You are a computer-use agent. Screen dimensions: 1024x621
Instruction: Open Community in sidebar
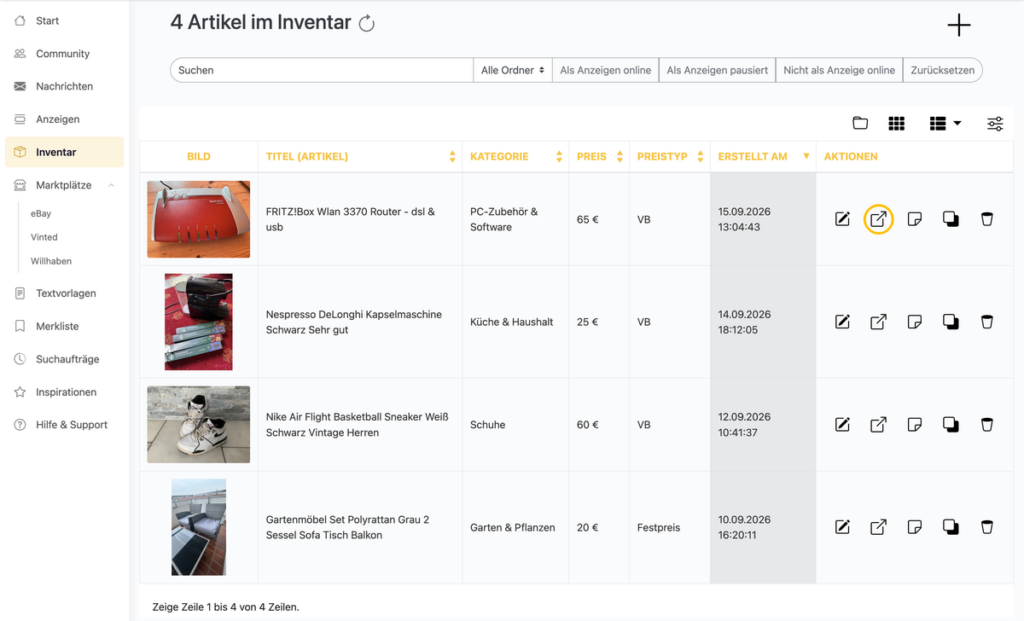tap(64, 54)
